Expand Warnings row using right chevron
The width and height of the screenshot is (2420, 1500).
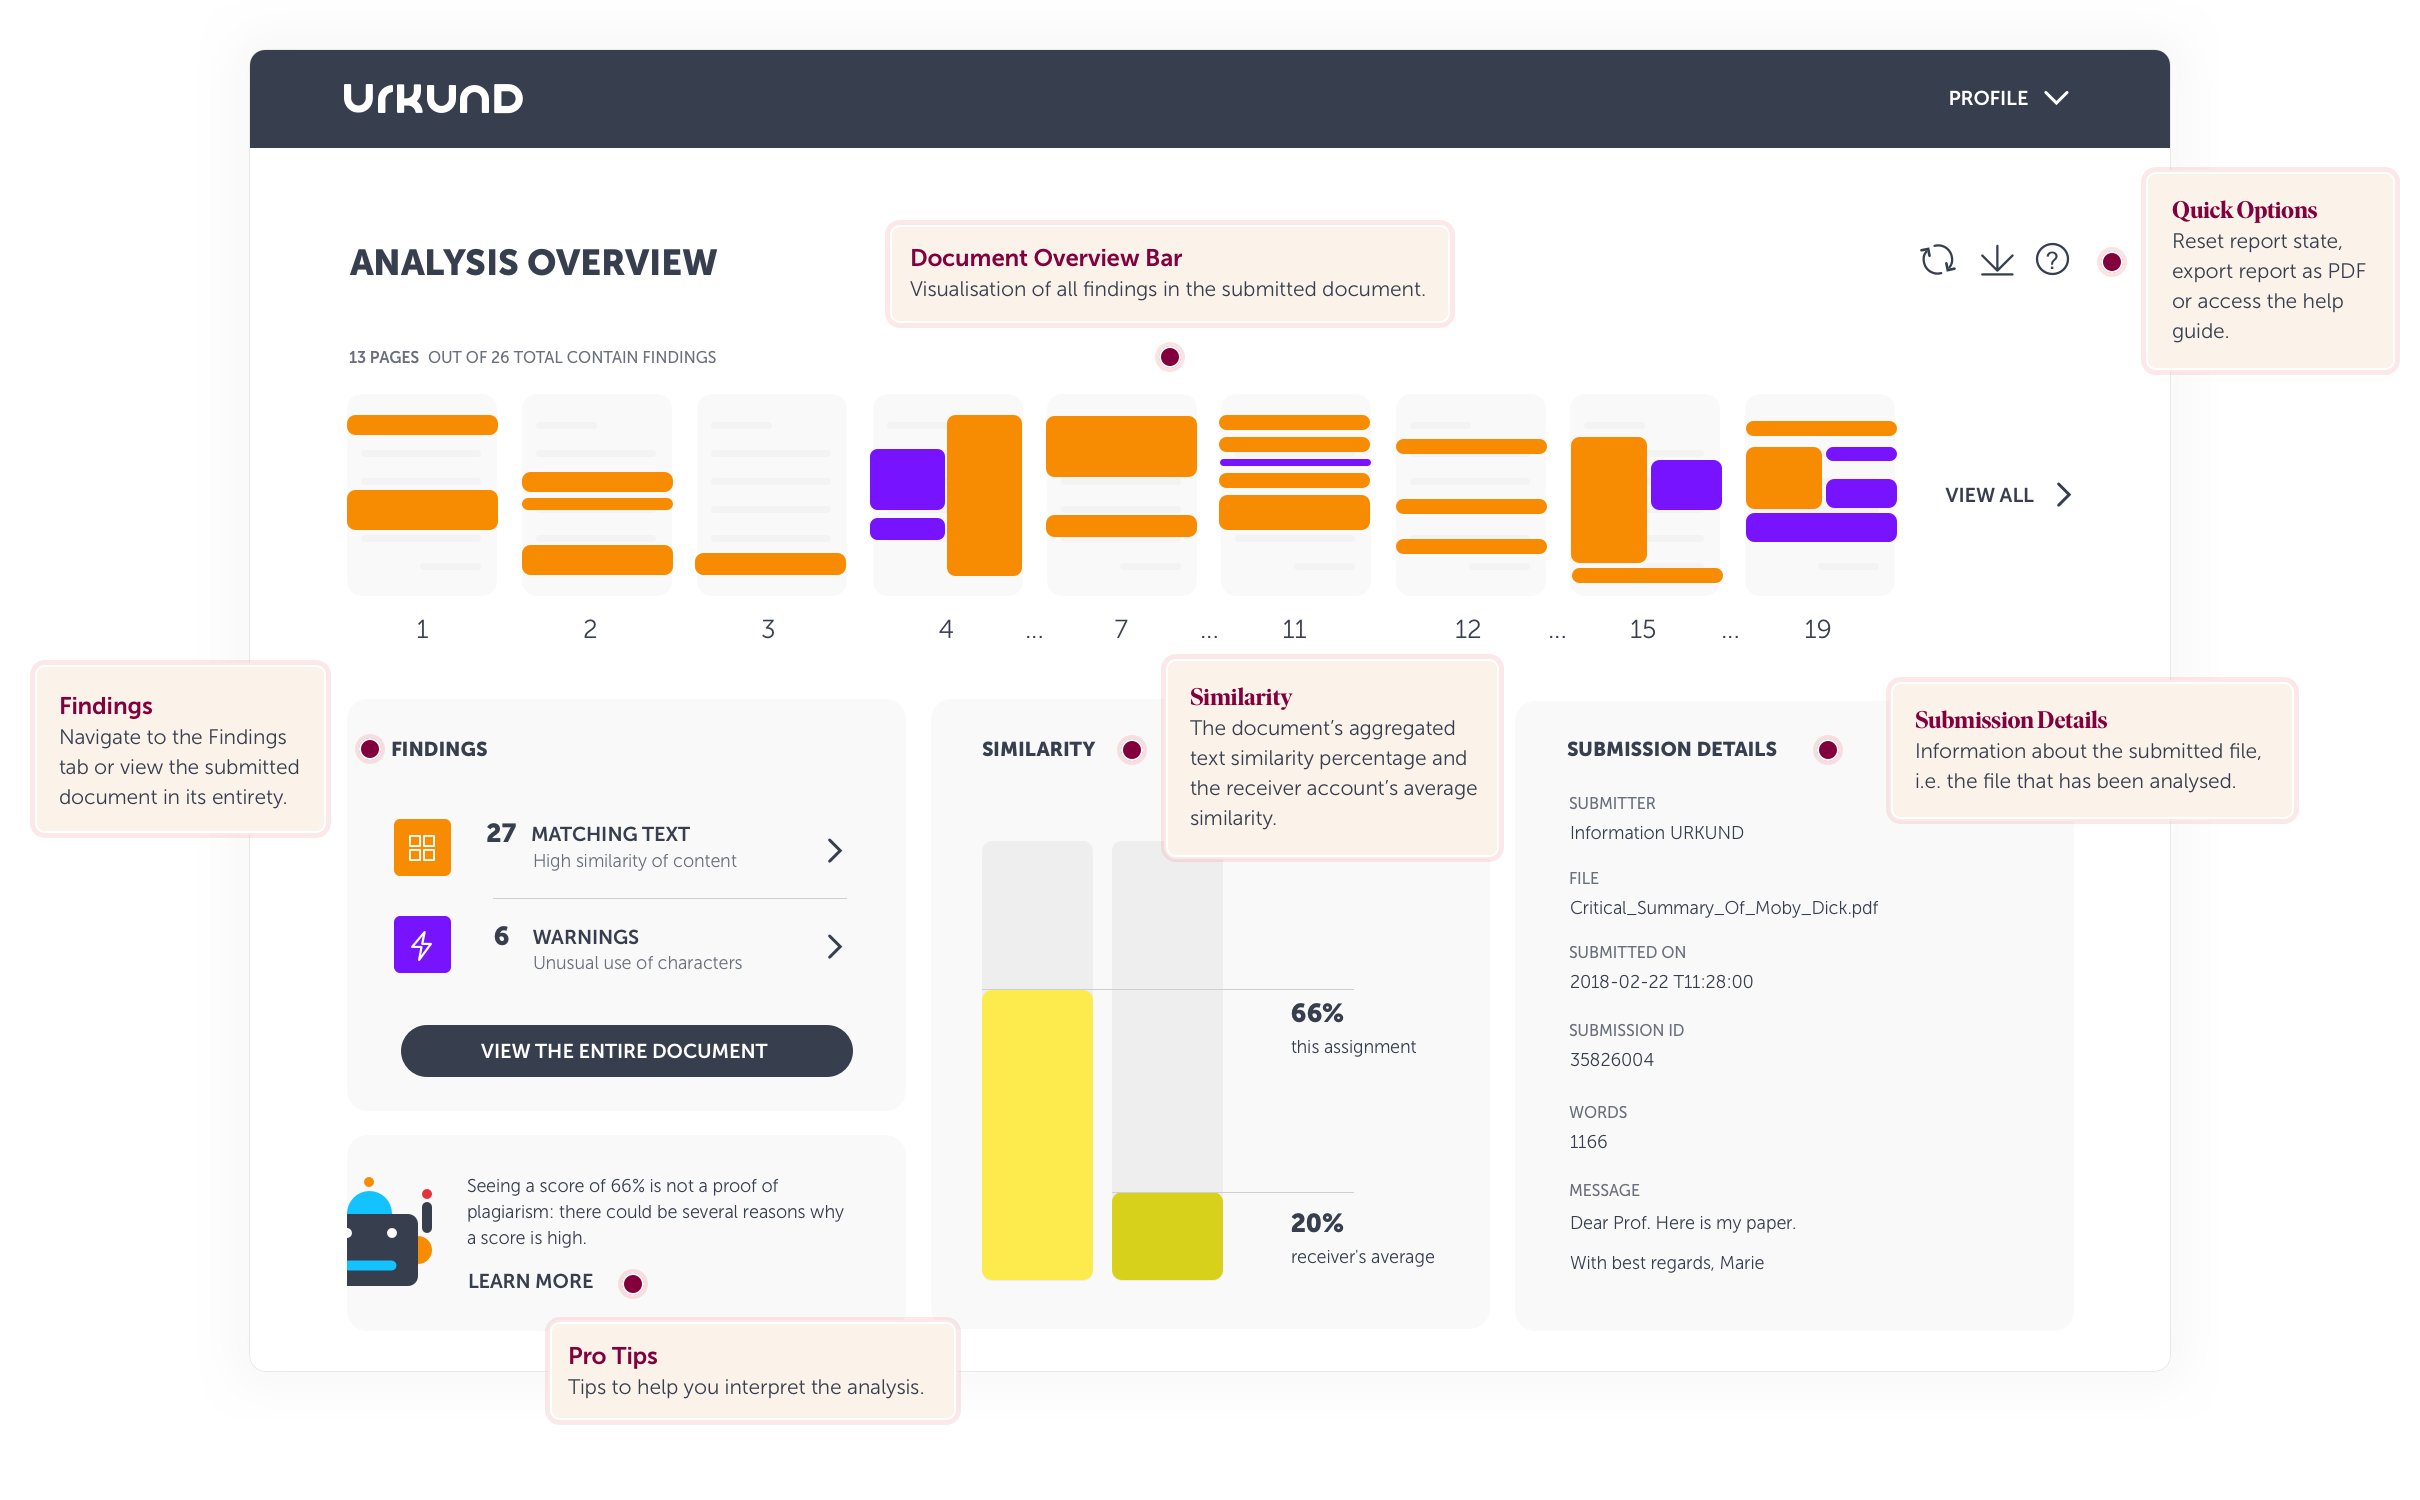[x=835, y=946]
